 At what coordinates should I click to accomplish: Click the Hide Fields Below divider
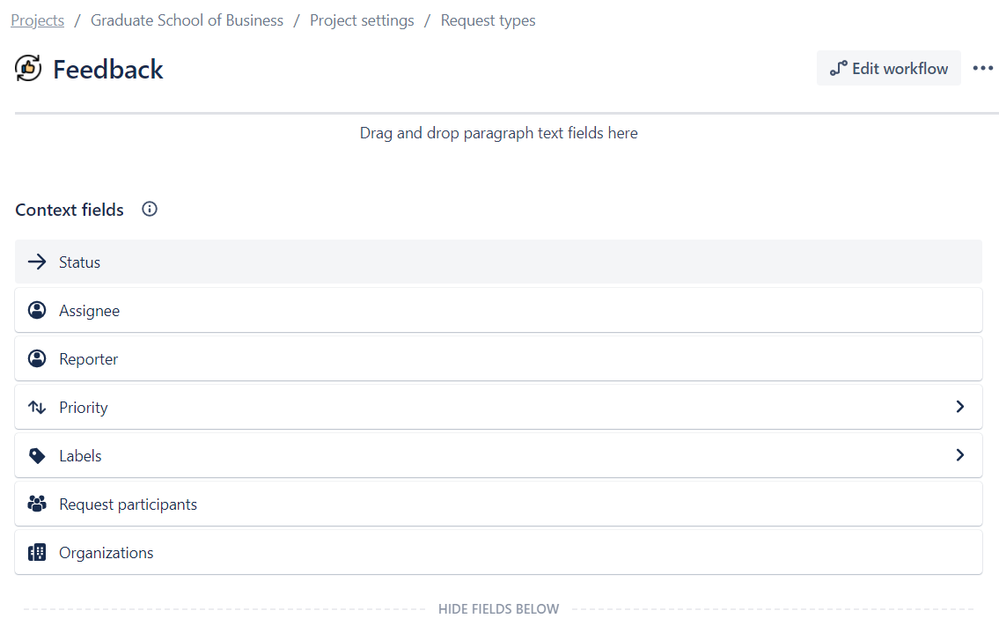point(499,608)
